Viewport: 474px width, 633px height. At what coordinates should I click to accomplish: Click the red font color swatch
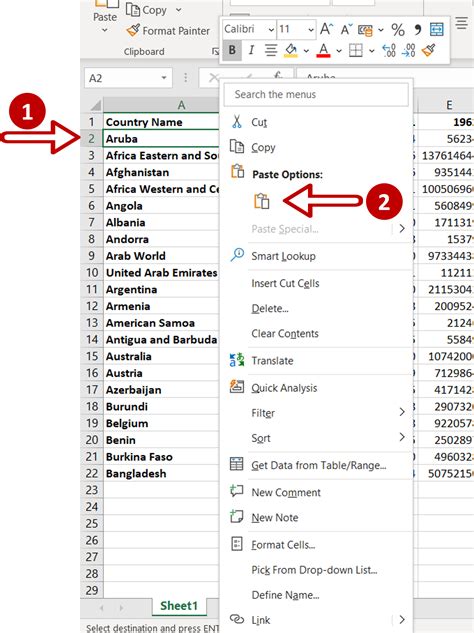tap(323, 51)
